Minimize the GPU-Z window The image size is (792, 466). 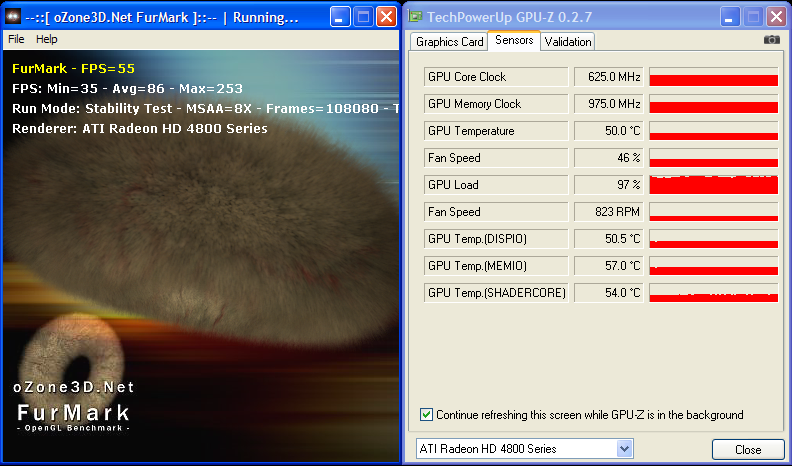[730, 17]
